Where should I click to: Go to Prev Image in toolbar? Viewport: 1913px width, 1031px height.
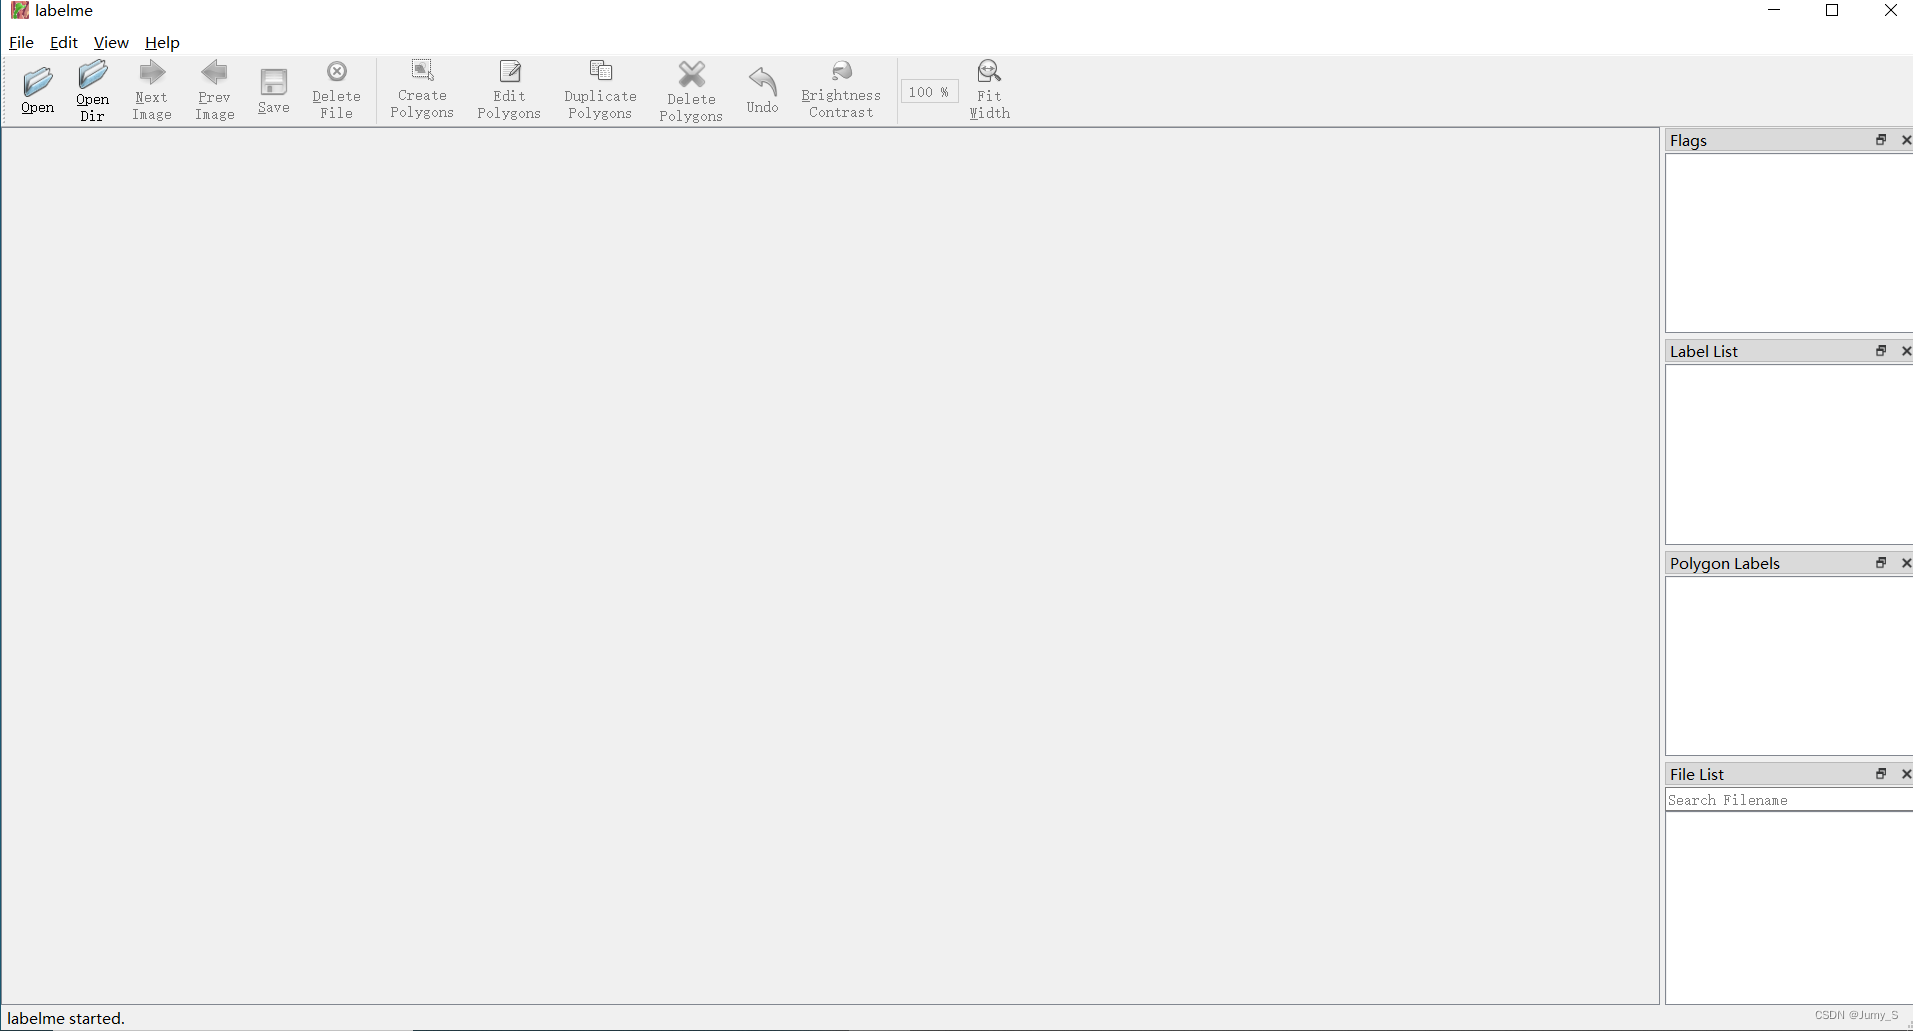pos(215,90)
